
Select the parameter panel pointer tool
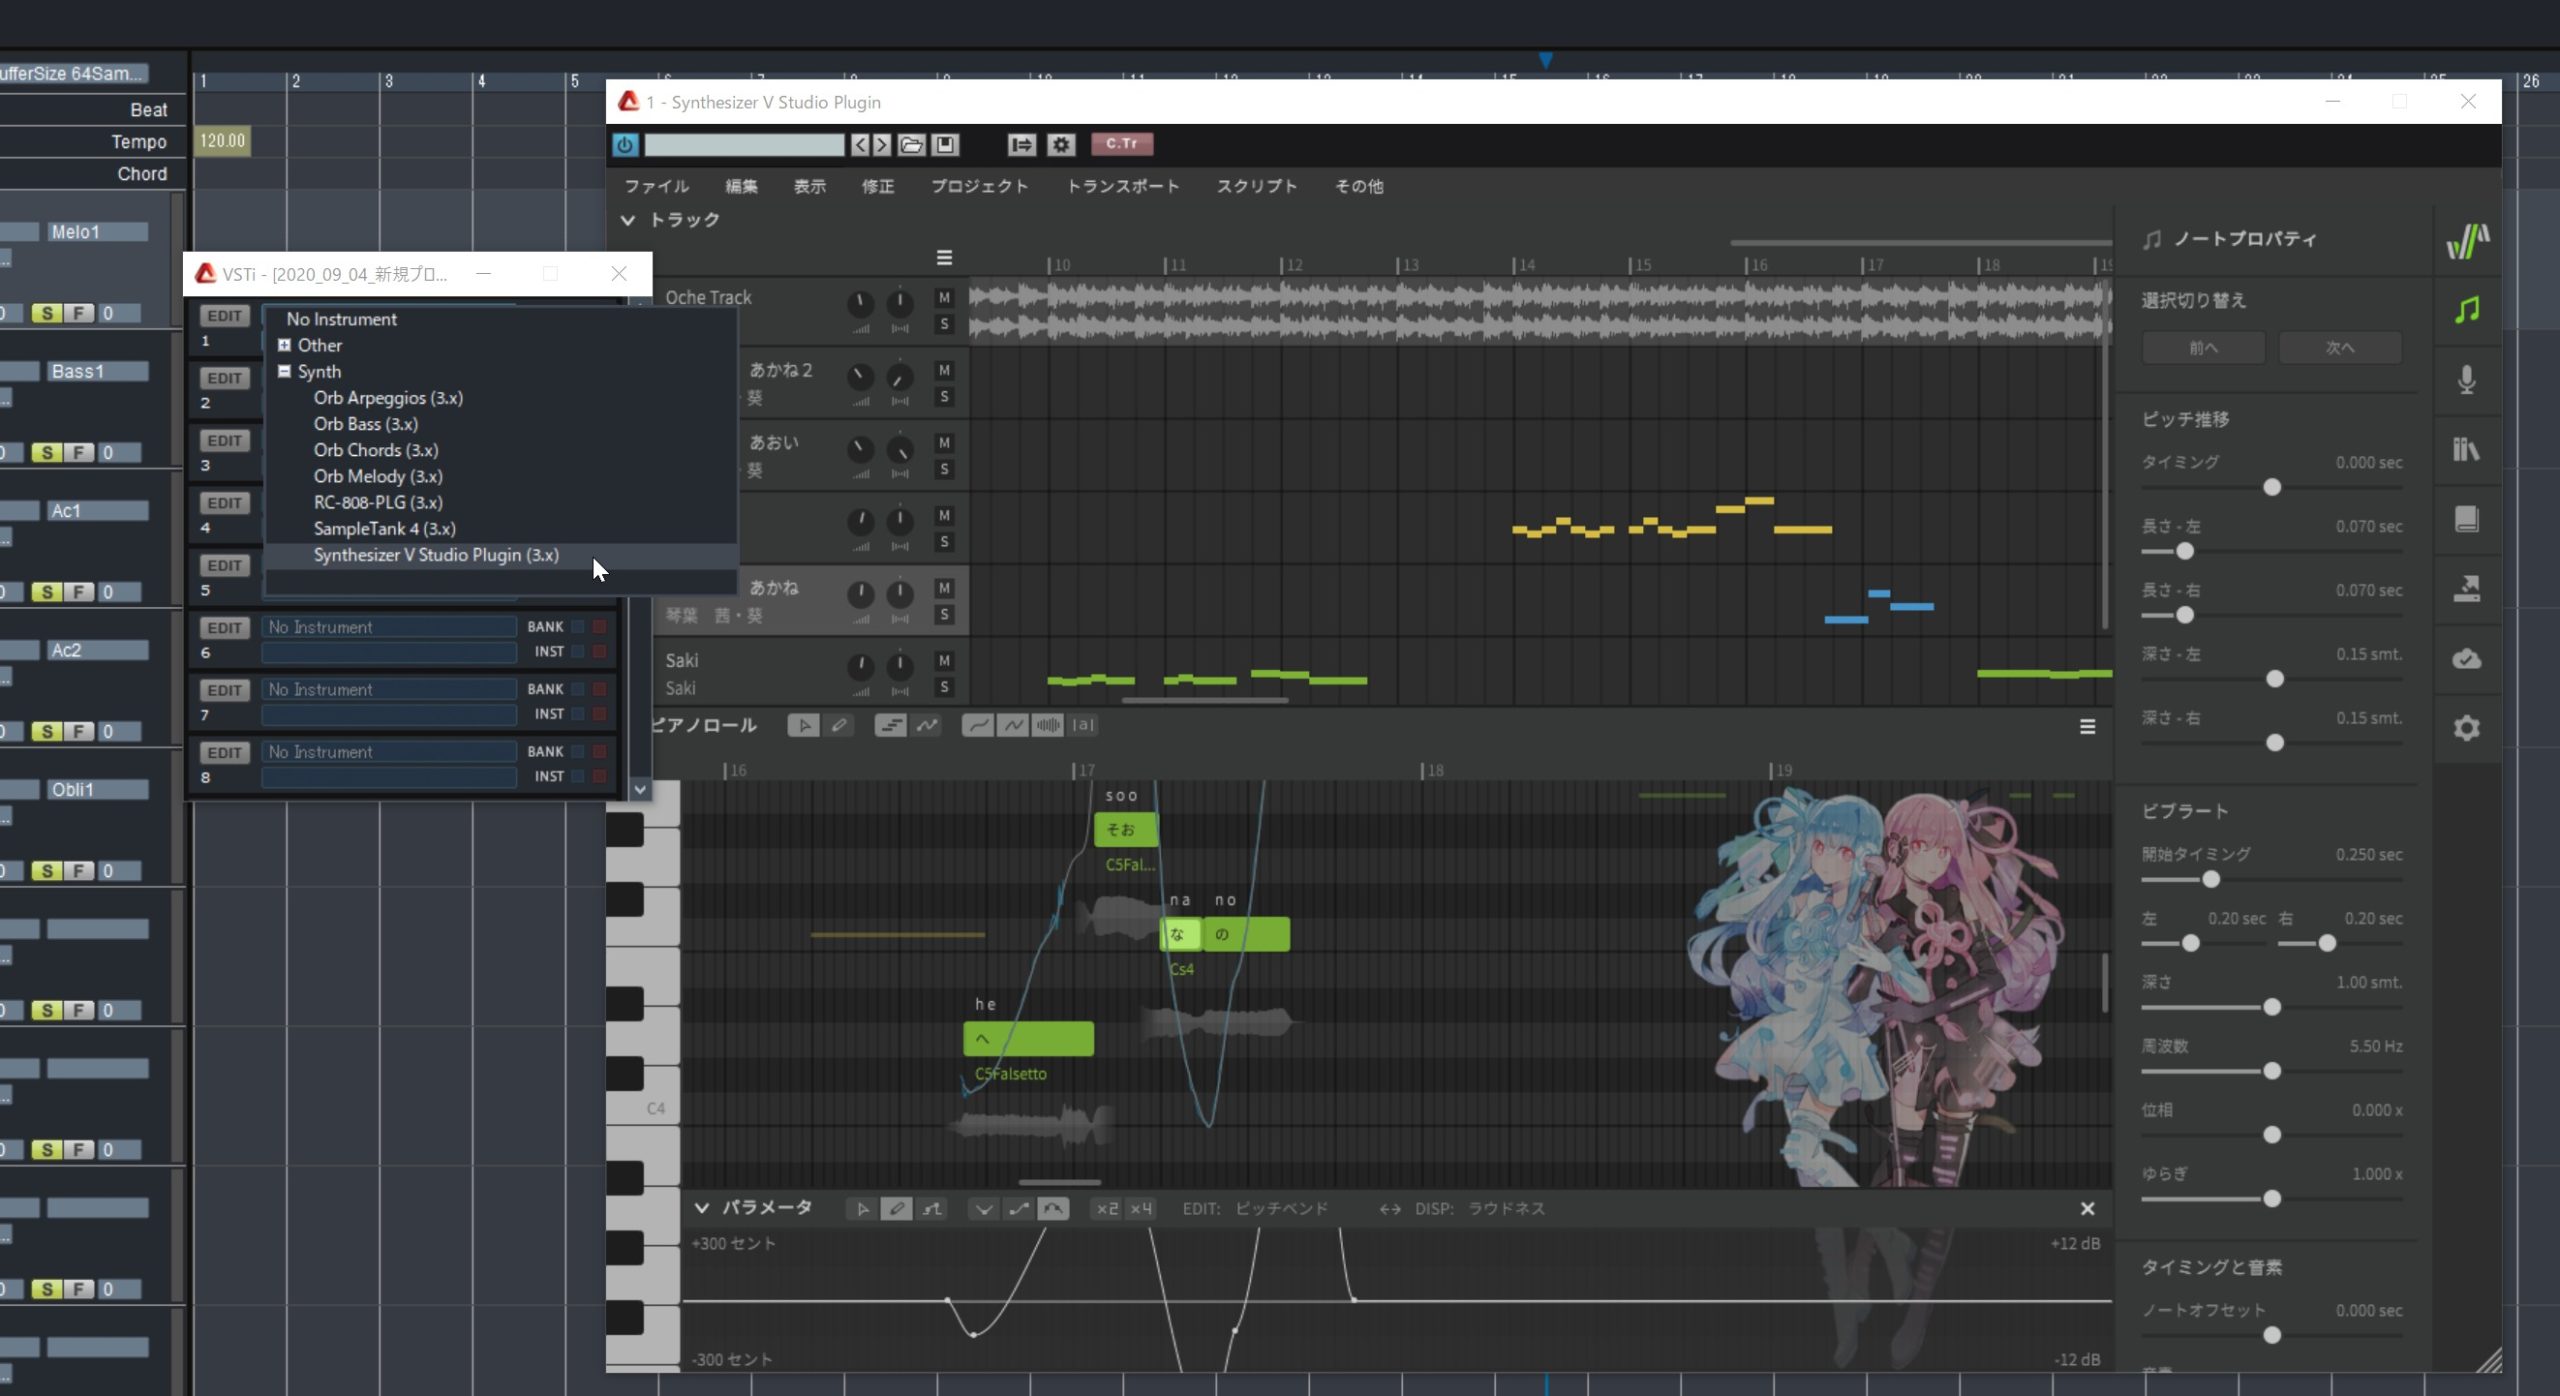(862, 1209)
